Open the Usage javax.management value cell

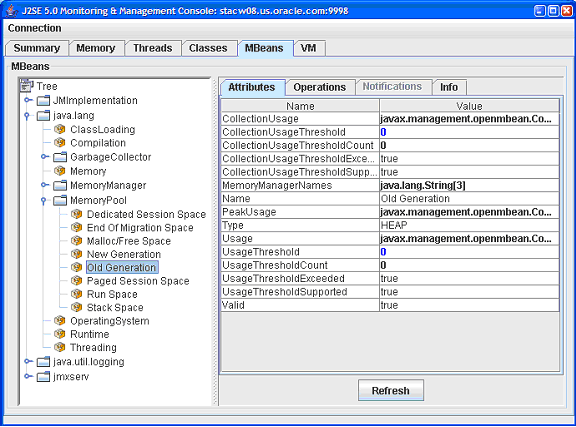[469, 238]
